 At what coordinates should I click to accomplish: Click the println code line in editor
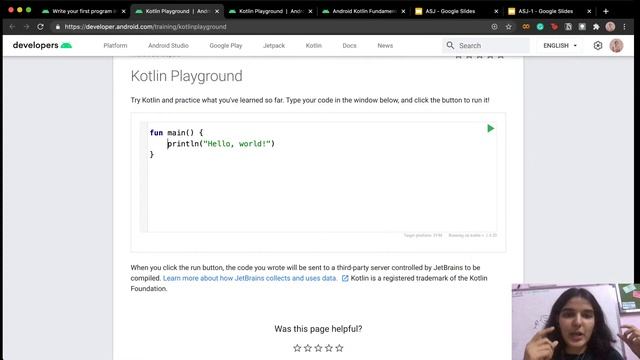coord(221,144)
